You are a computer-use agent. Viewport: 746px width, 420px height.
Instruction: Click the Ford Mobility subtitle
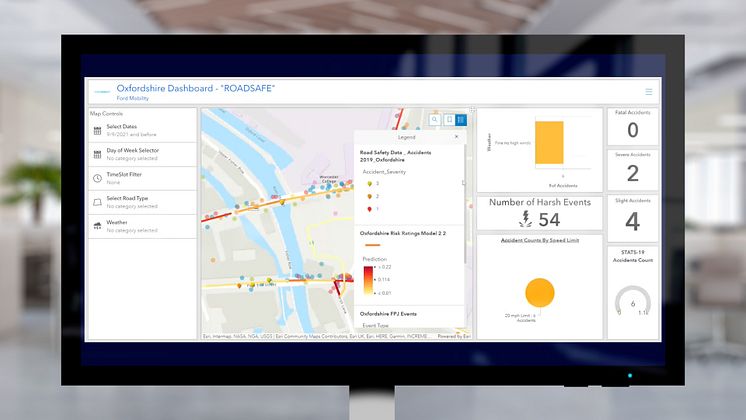pos(133,98)
